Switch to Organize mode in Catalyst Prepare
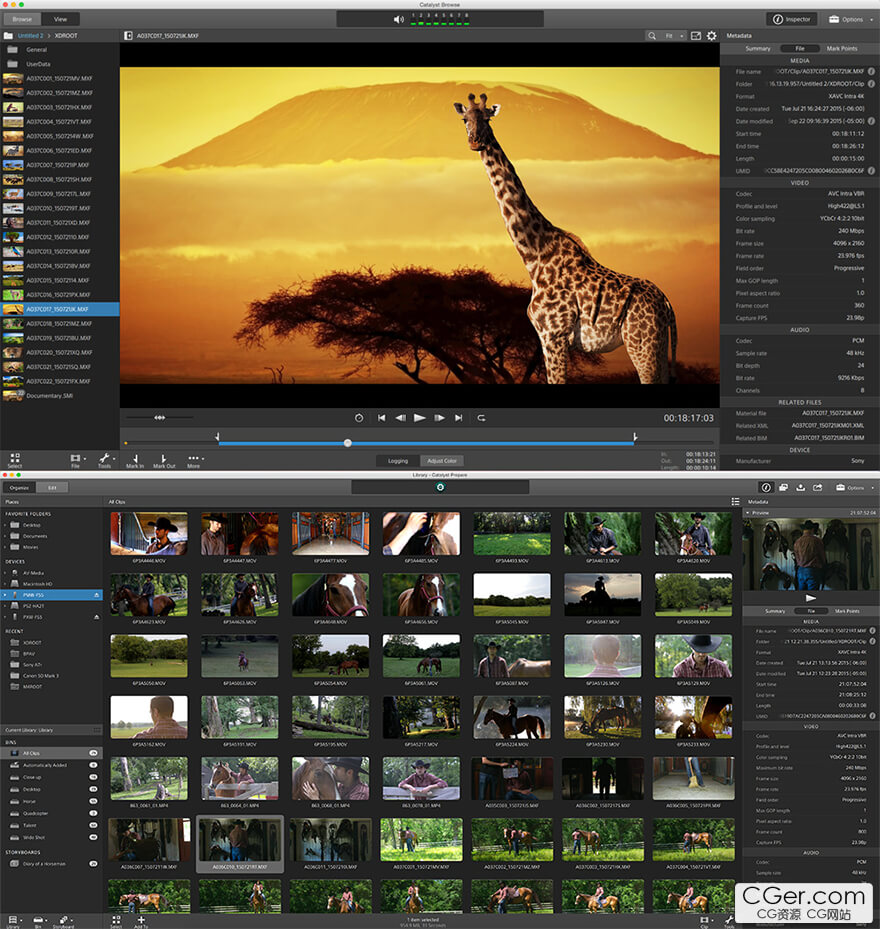This screenshot has height=929, width=880. (x=19, y=488)
